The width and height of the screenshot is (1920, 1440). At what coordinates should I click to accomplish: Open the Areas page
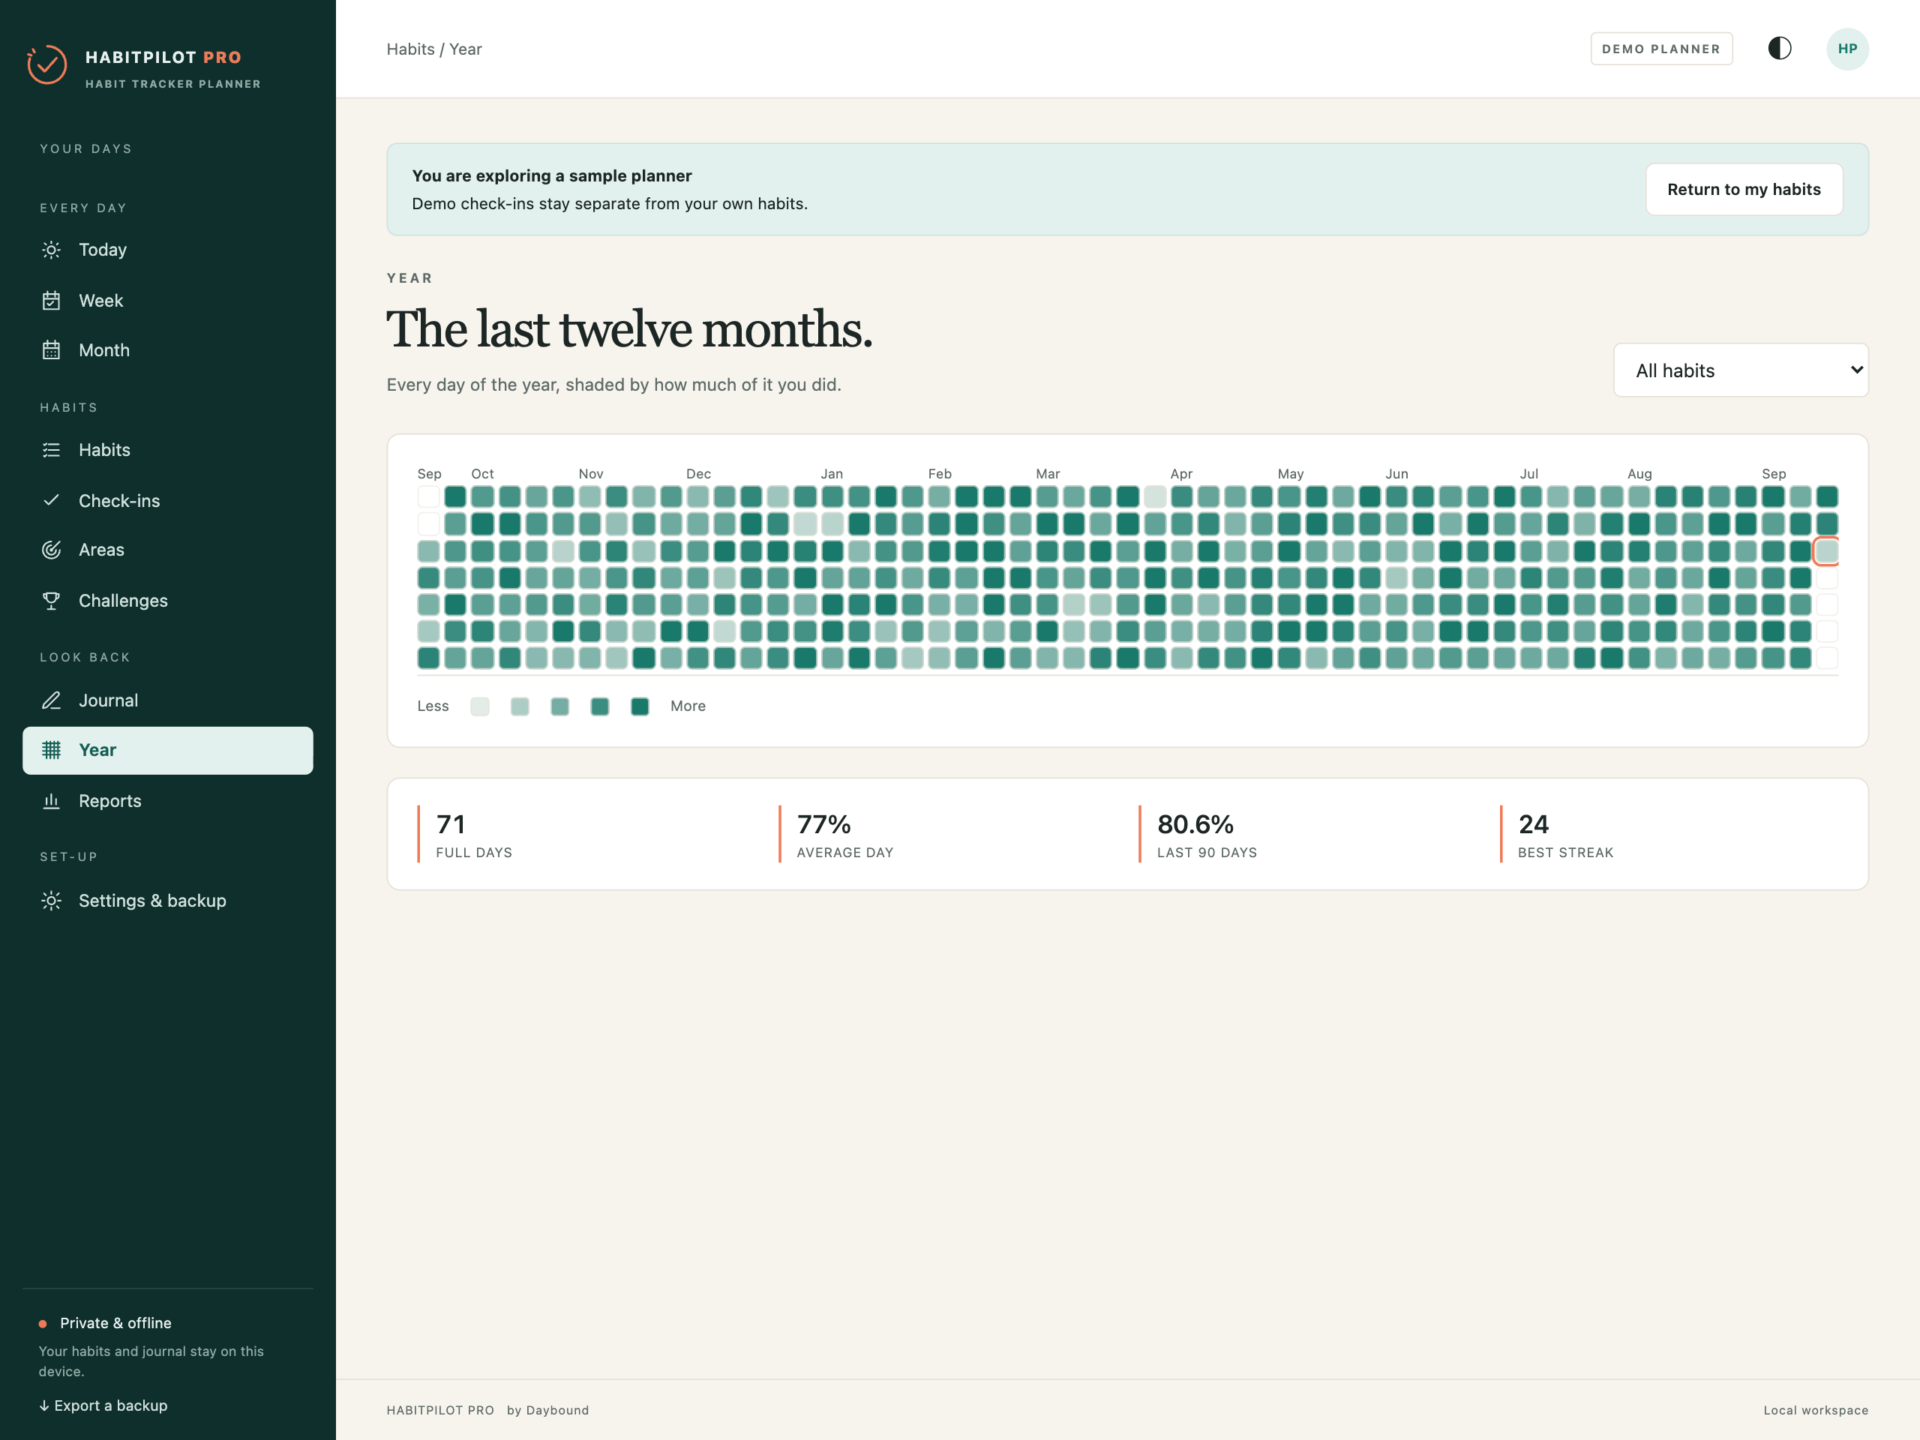(167, 550)
